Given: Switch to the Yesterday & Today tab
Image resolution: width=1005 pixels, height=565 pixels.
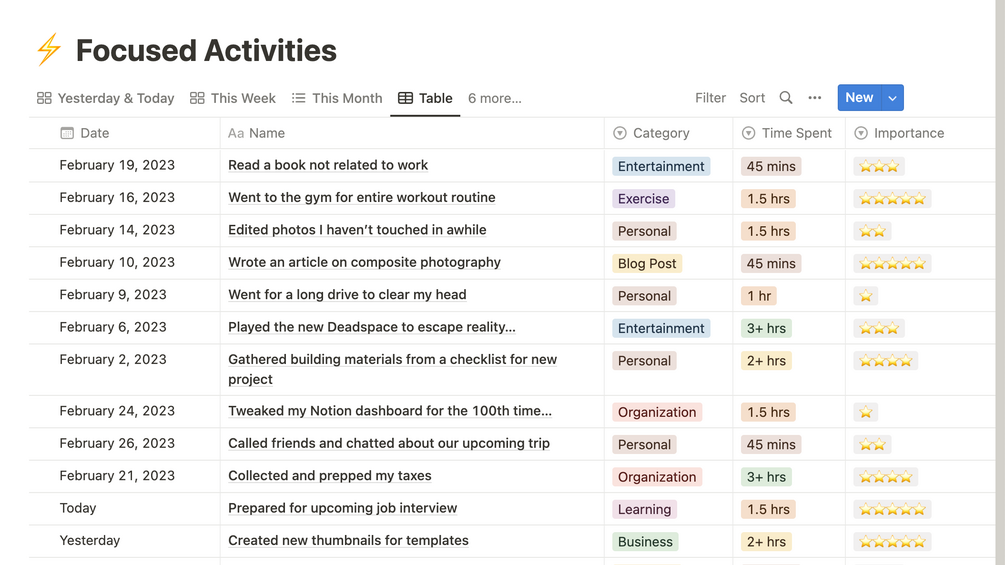Looking at the screenshot, I should (x=105, y=98).
